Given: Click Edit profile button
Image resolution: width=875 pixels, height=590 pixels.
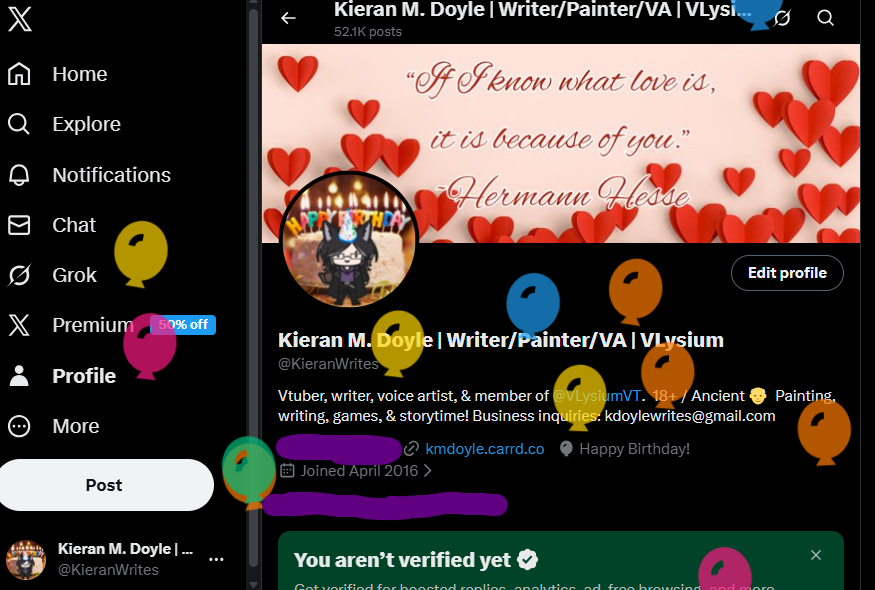Looking at the screenshot, I should [x=787, y=273].
